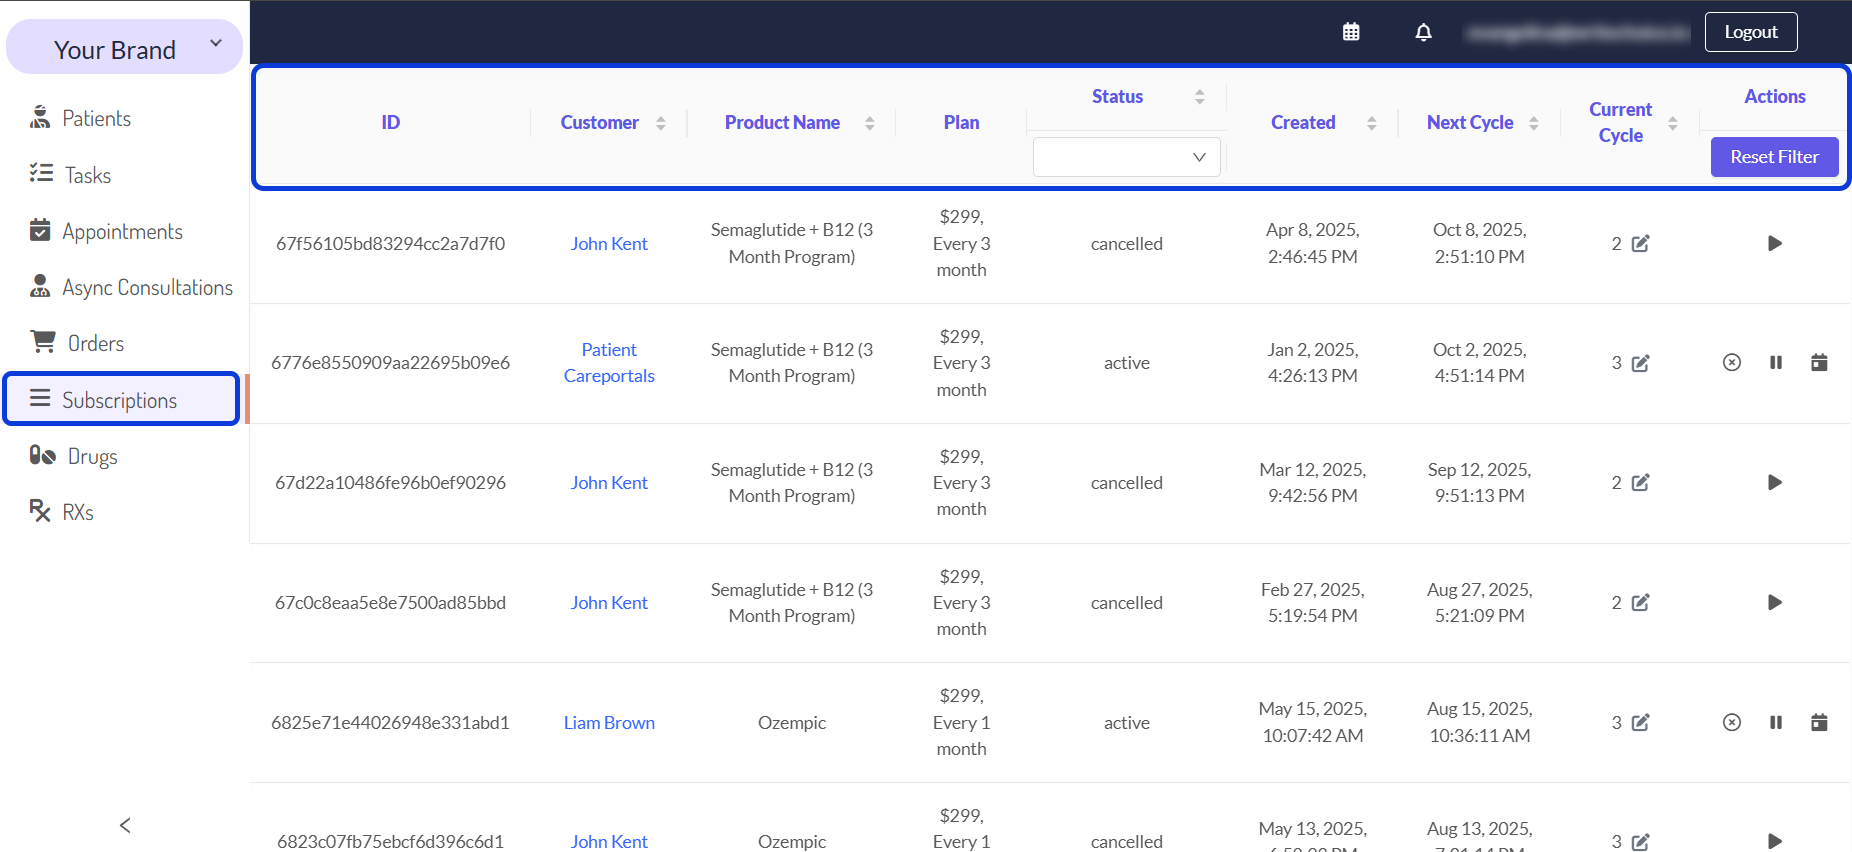Edit current cycle for Liam Brown subscription
This screenshot has height=852, width=1852.
[x=1641, y=722]
